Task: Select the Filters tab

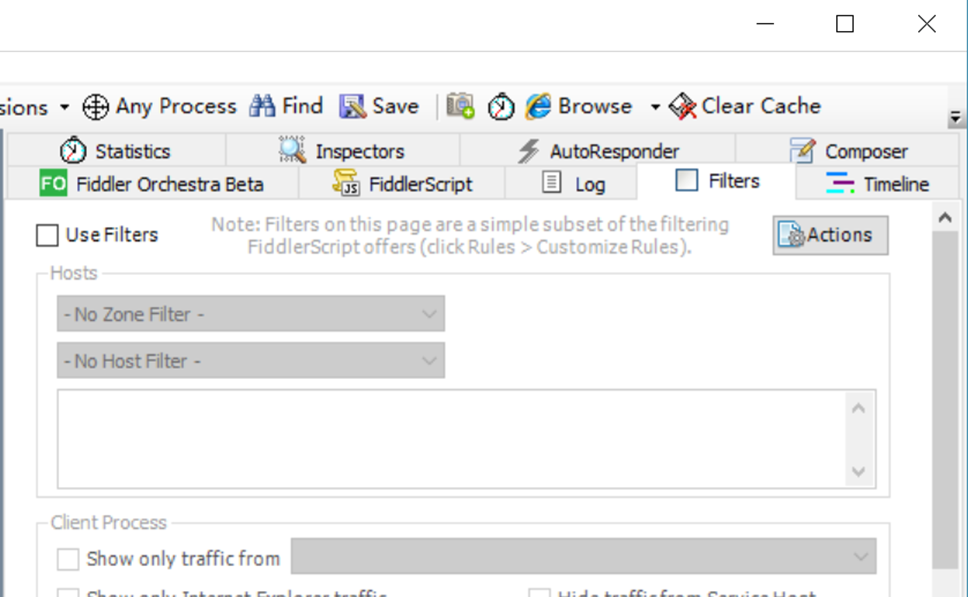Action: tap(717, 181)
